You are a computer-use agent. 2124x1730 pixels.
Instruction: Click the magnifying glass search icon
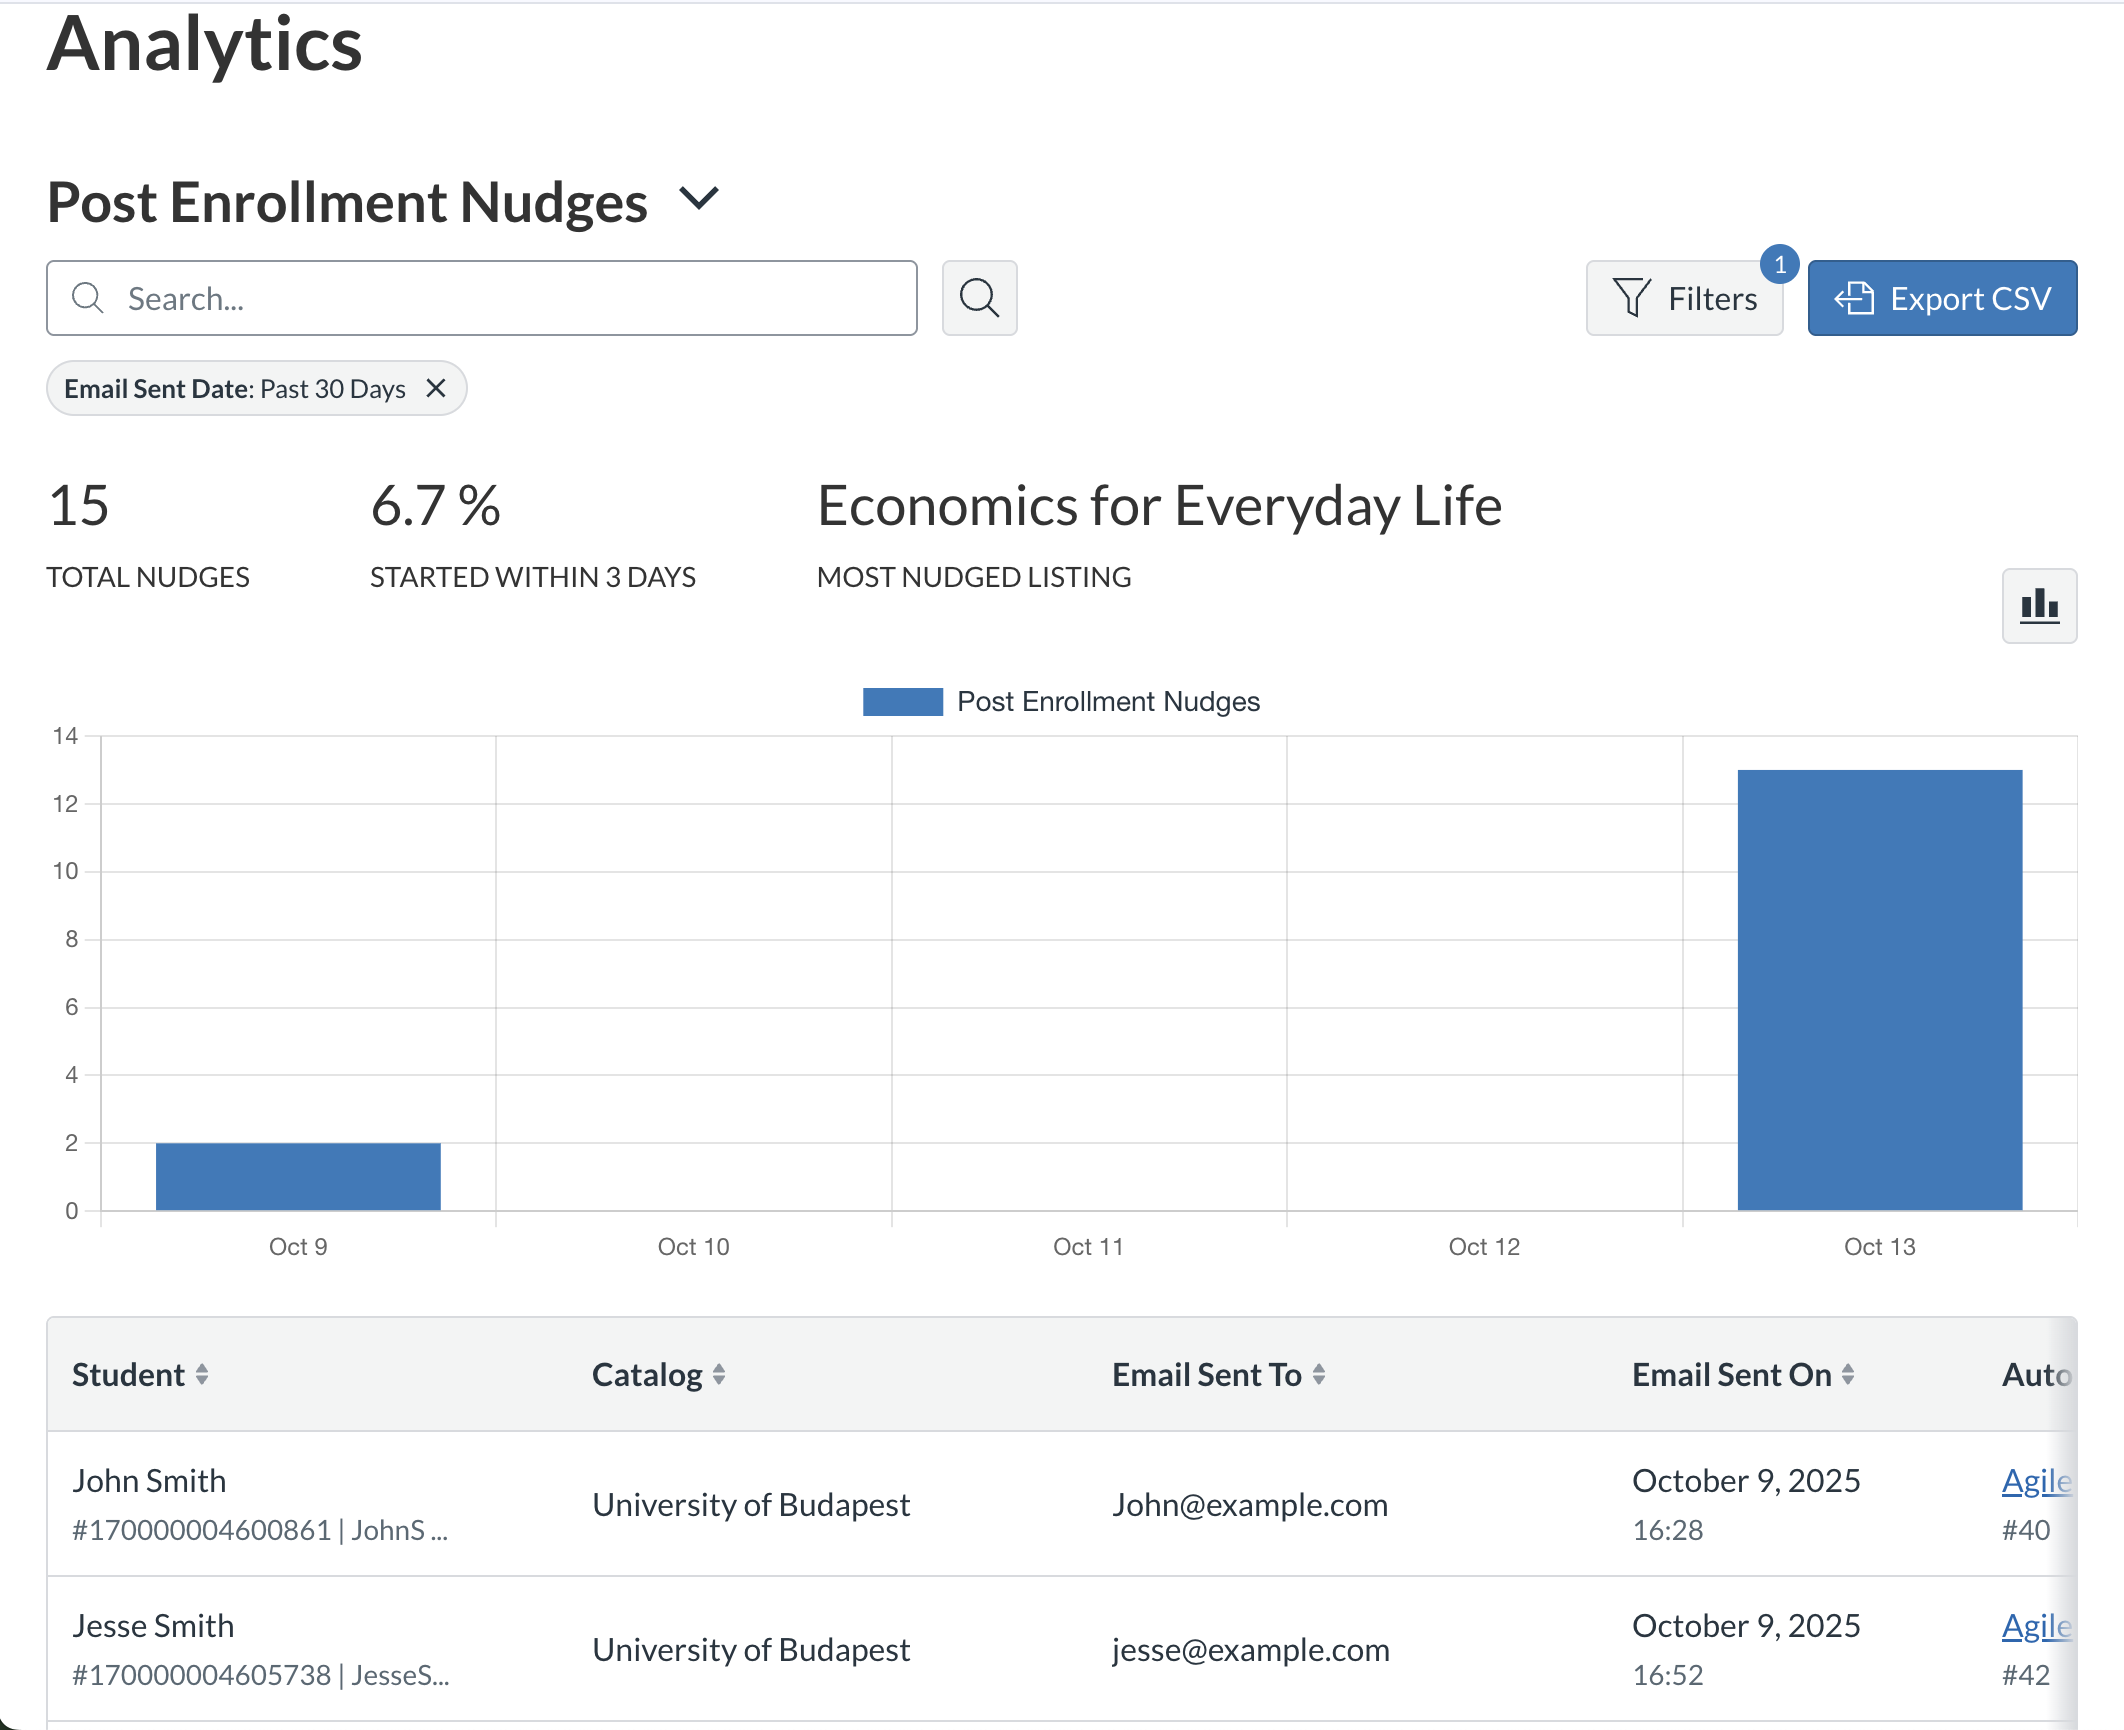click(979, 297)
